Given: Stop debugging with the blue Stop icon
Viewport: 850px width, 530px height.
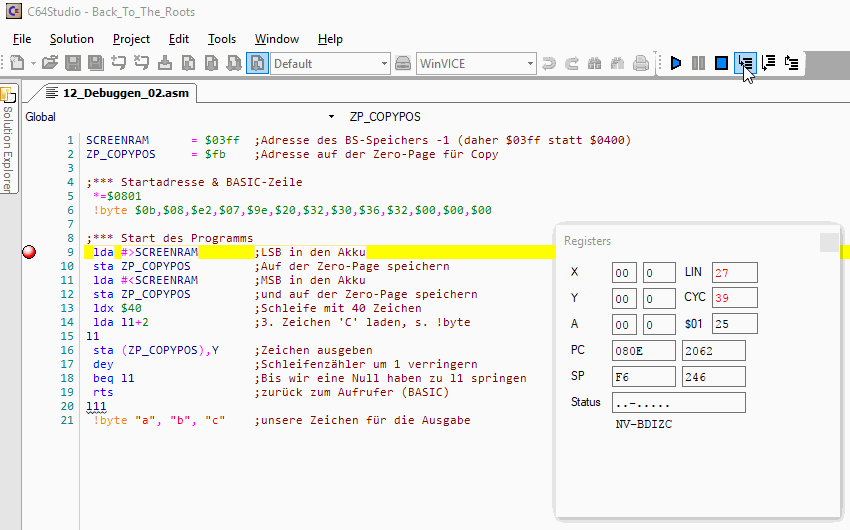Looking at the screenshot, I should pyautogui.click(x=721, y=63).
